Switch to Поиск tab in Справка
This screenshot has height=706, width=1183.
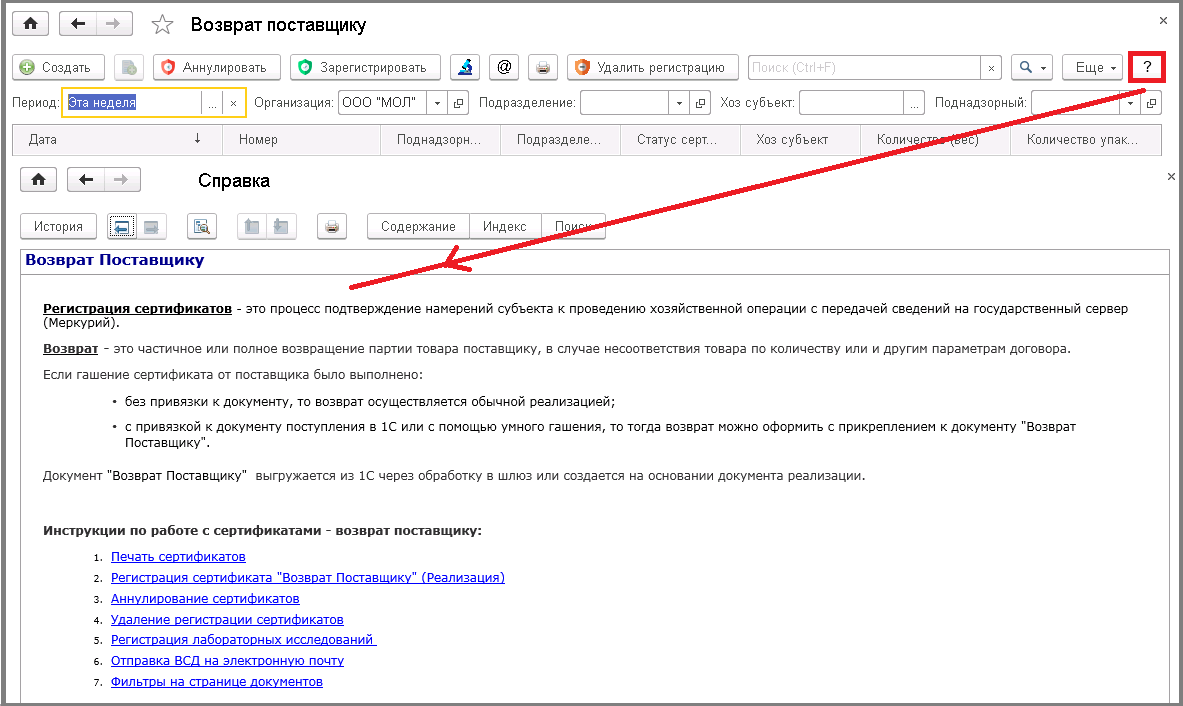pyautogui.click(x=573, y=226)
